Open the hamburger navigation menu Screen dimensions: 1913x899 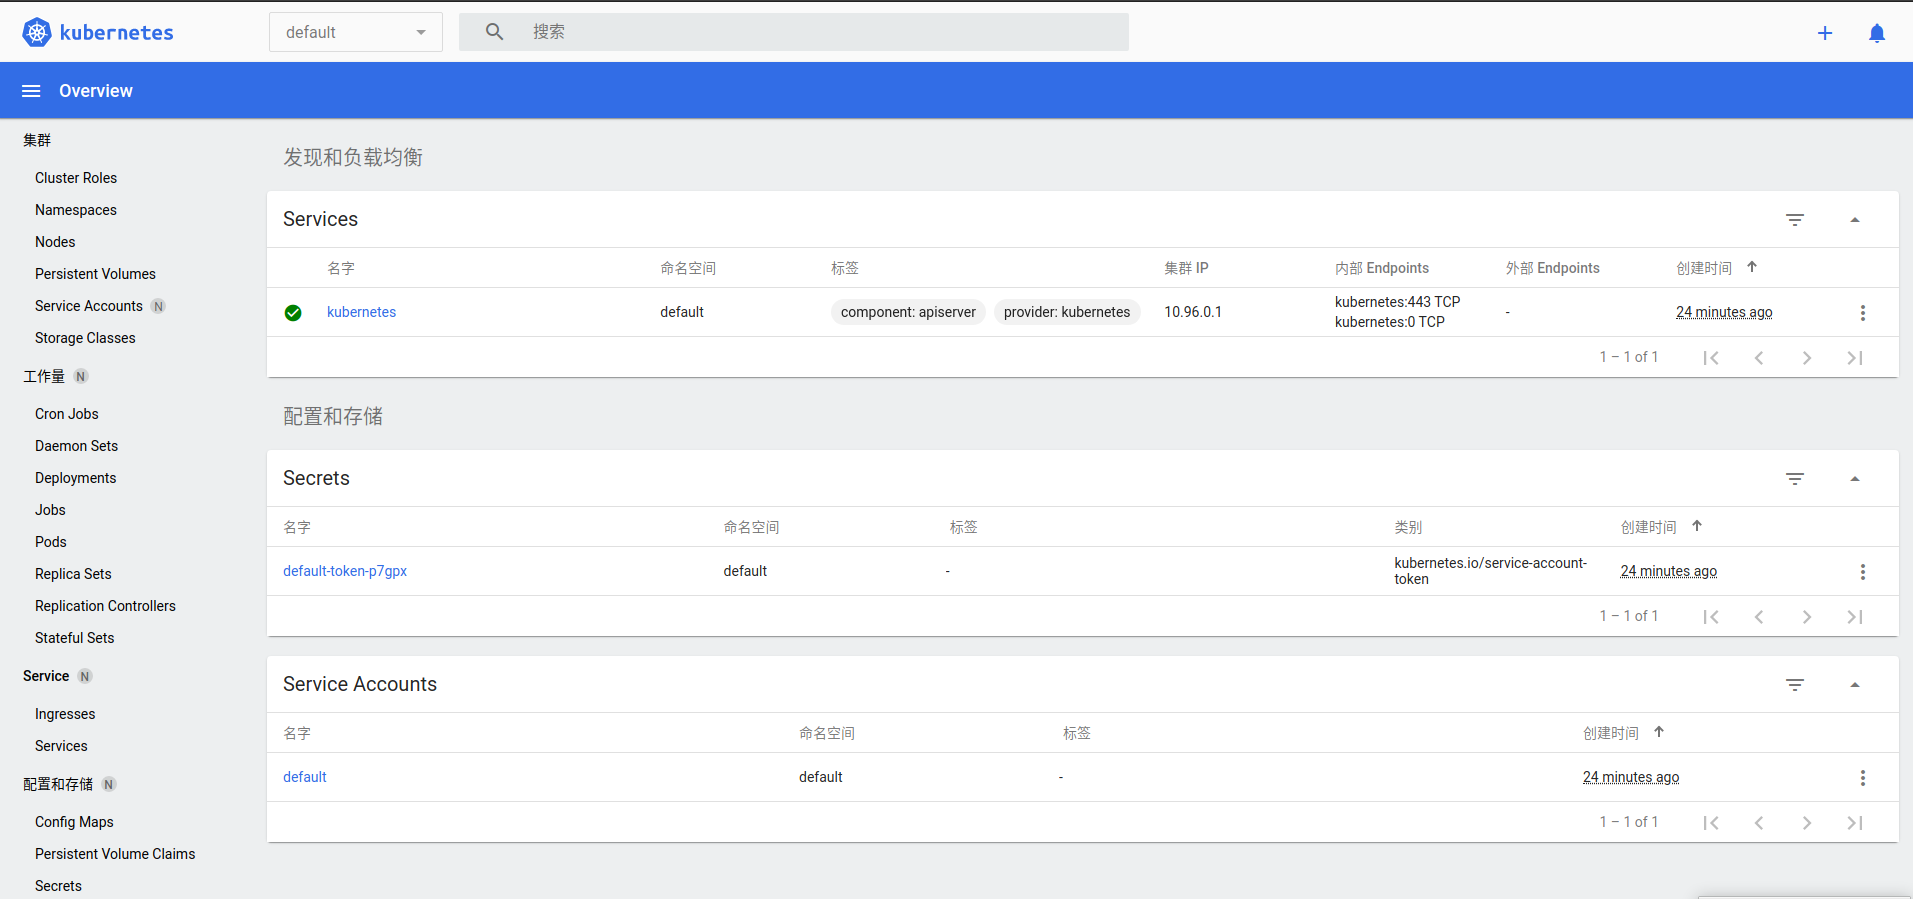pos(31,91)
